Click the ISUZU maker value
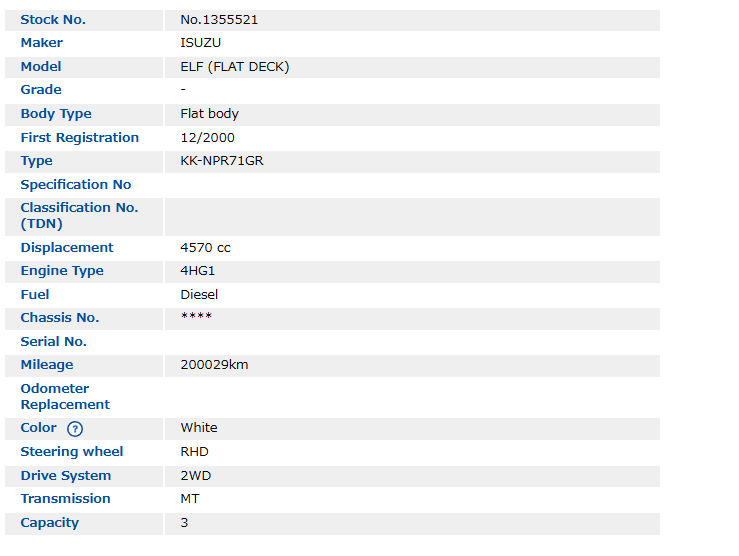Viewport: 739px width, 556px height. click(201, 43)
